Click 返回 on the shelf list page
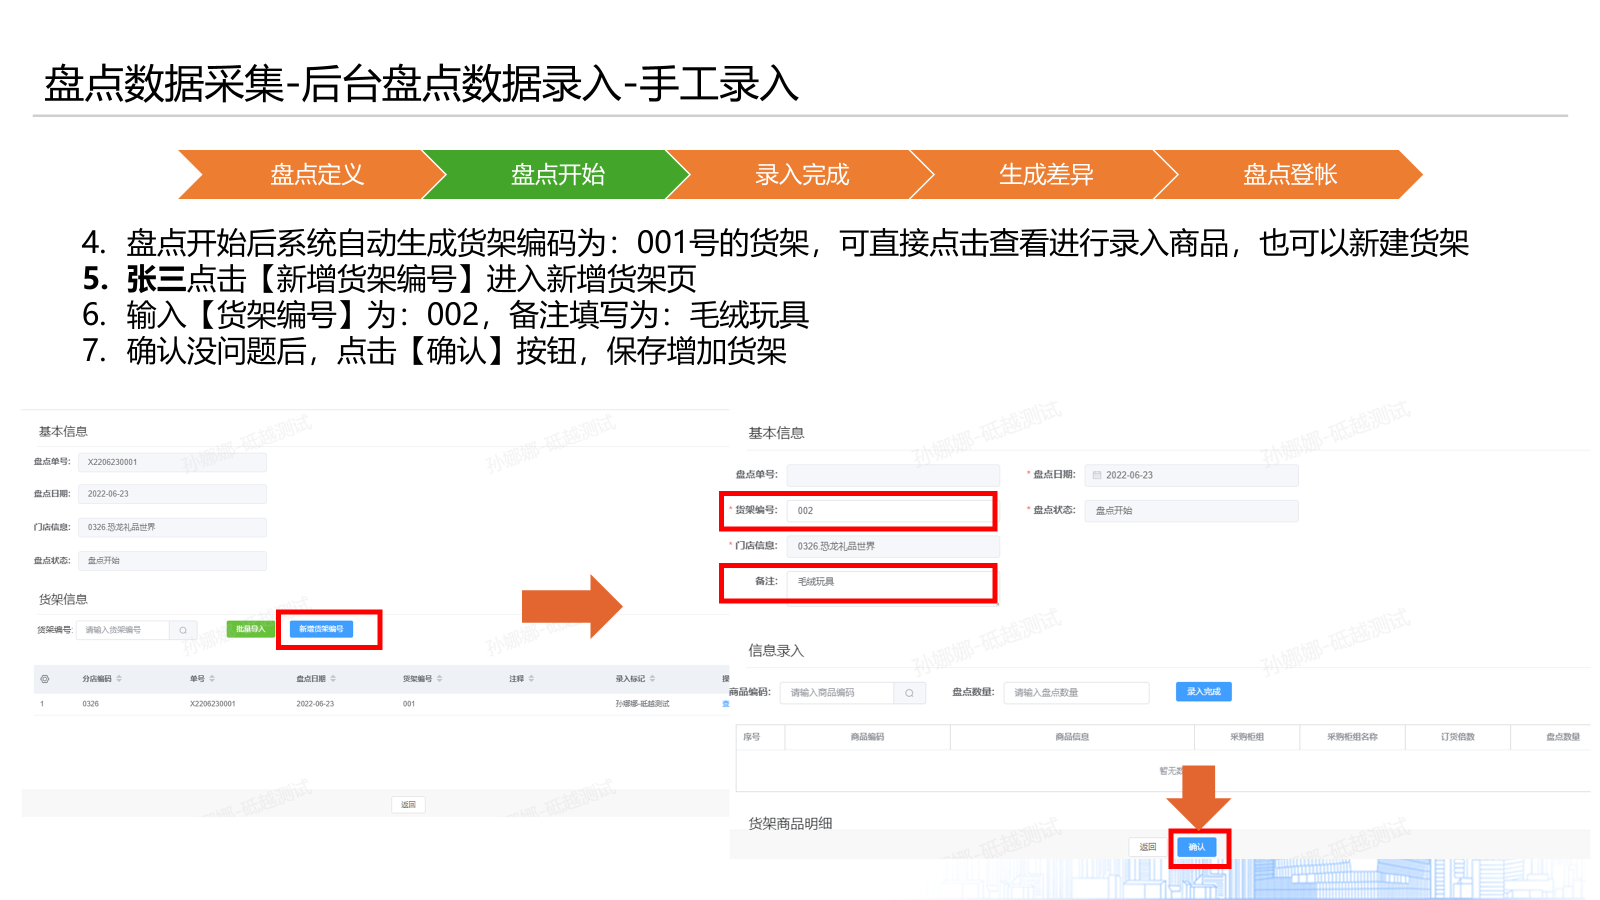1600x900 pixels. pyautogui.click(x=408, y=804)
